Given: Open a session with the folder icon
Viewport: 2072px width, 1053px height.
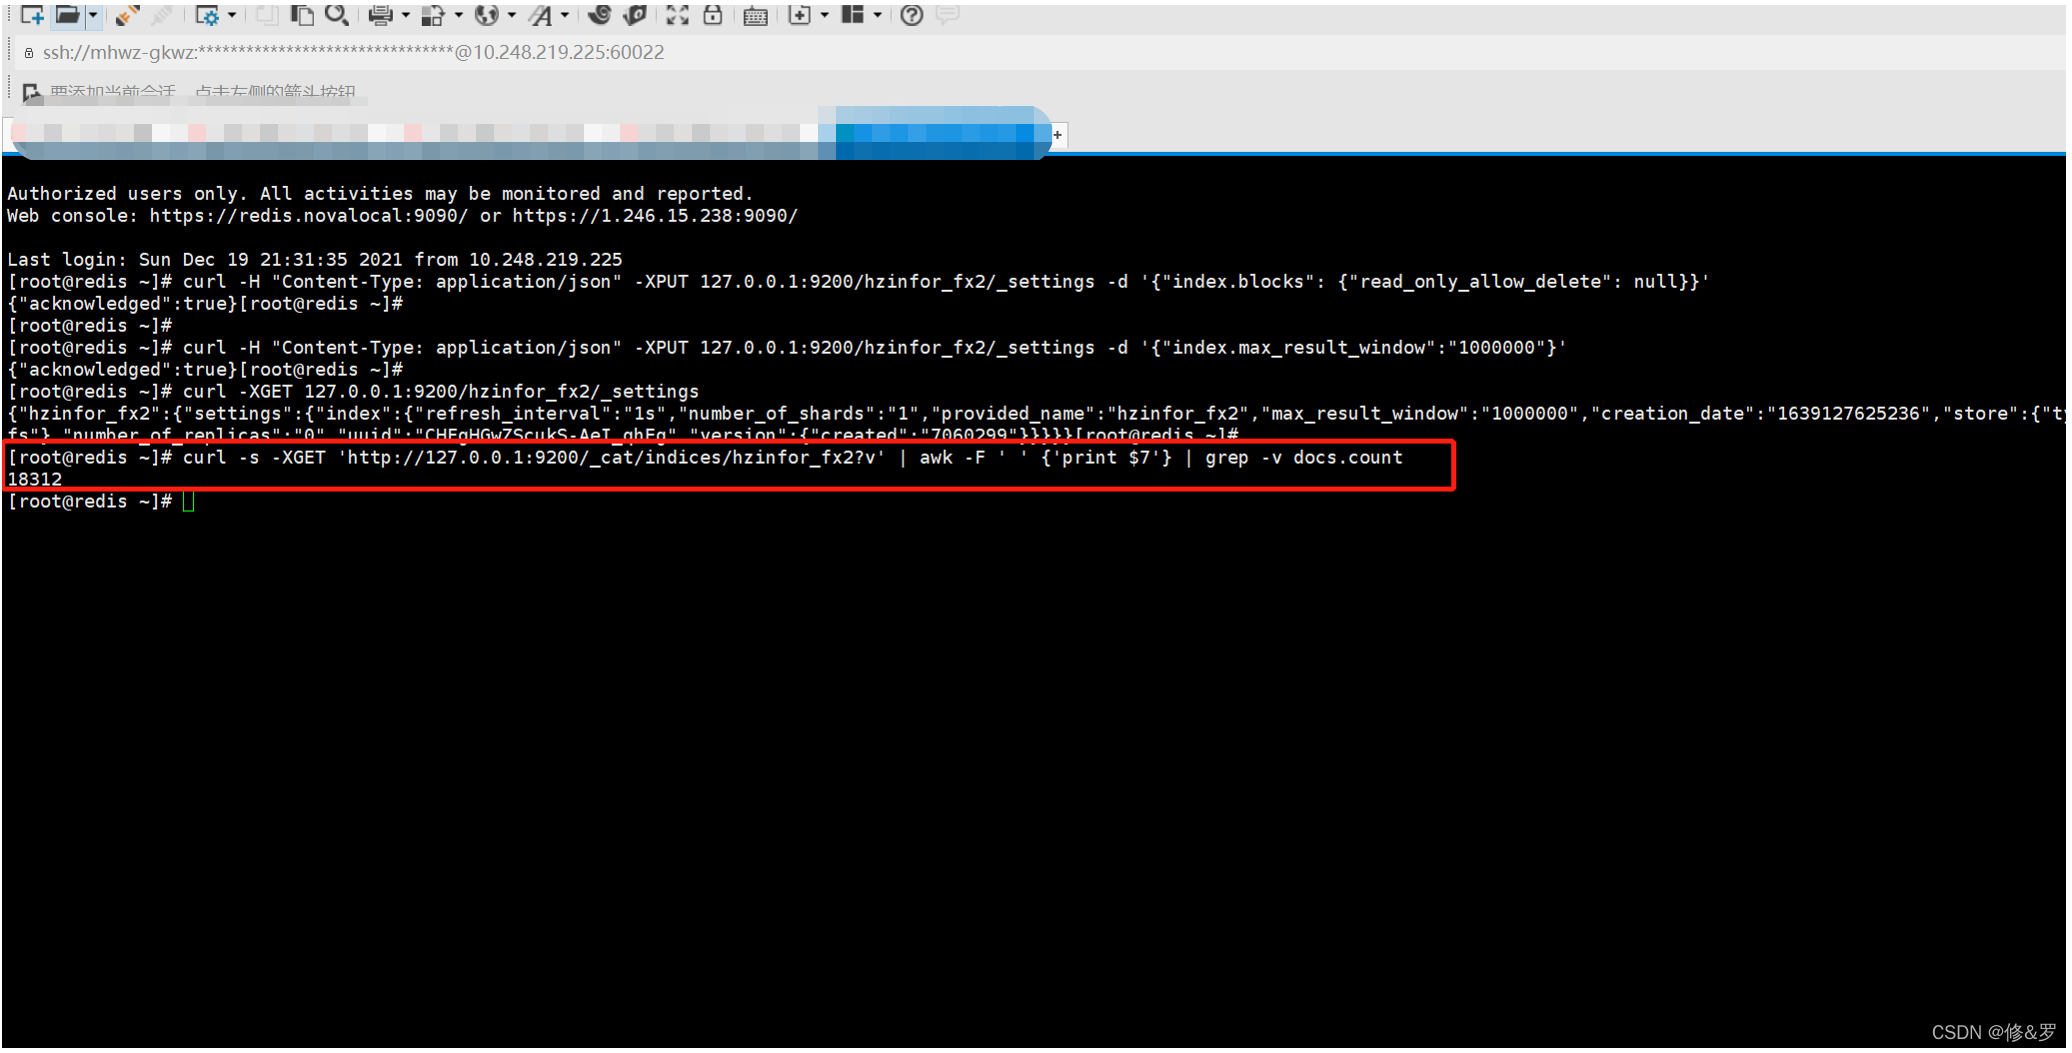Looking at the screenshot, I should [x=67, y=15].
